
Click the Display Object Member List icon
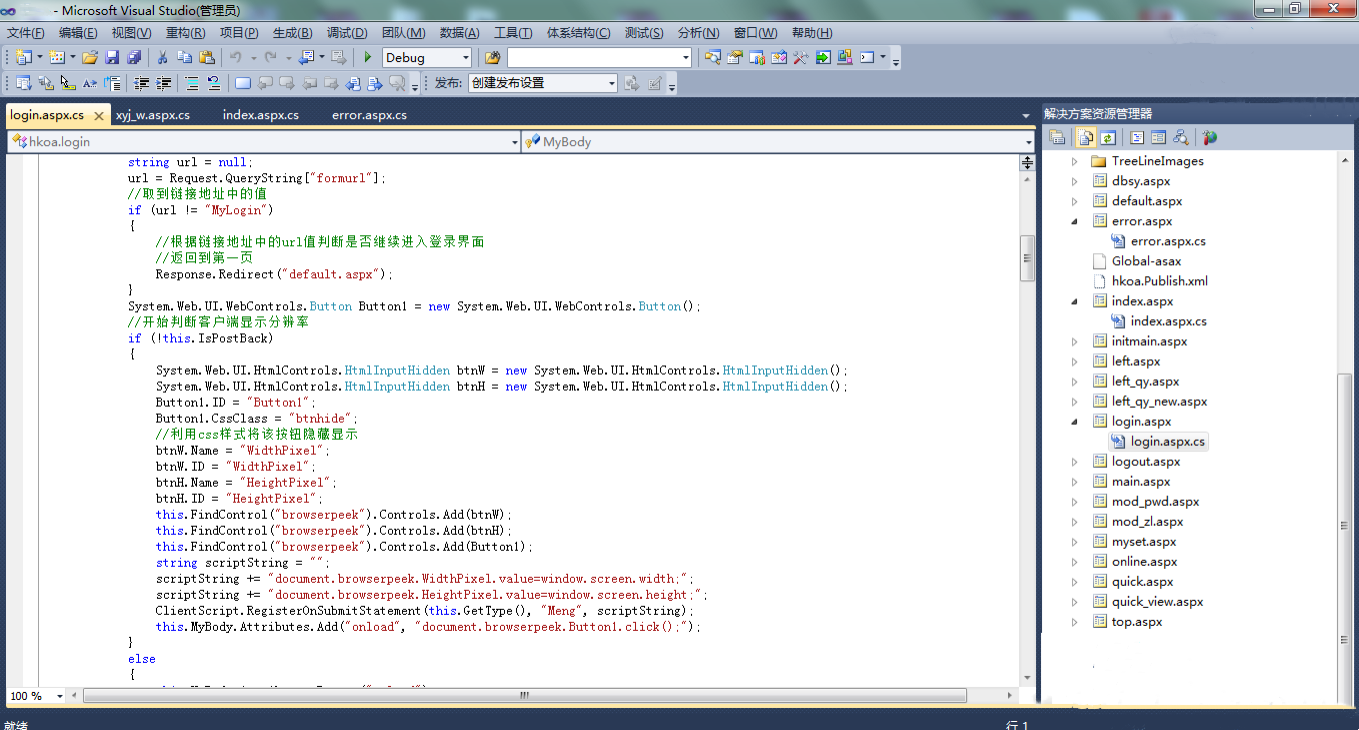pos(22,83)
